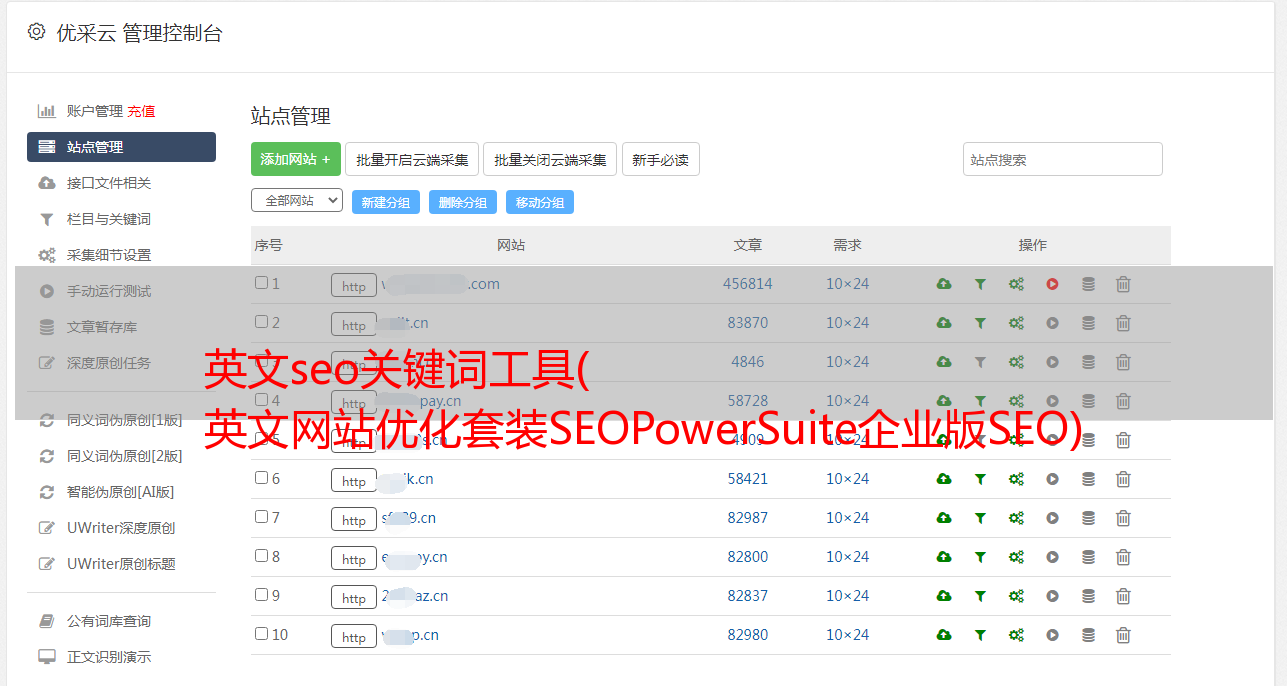Click the 删除分组 button
Screen dimensions: 1287x686
click(463, 202)
